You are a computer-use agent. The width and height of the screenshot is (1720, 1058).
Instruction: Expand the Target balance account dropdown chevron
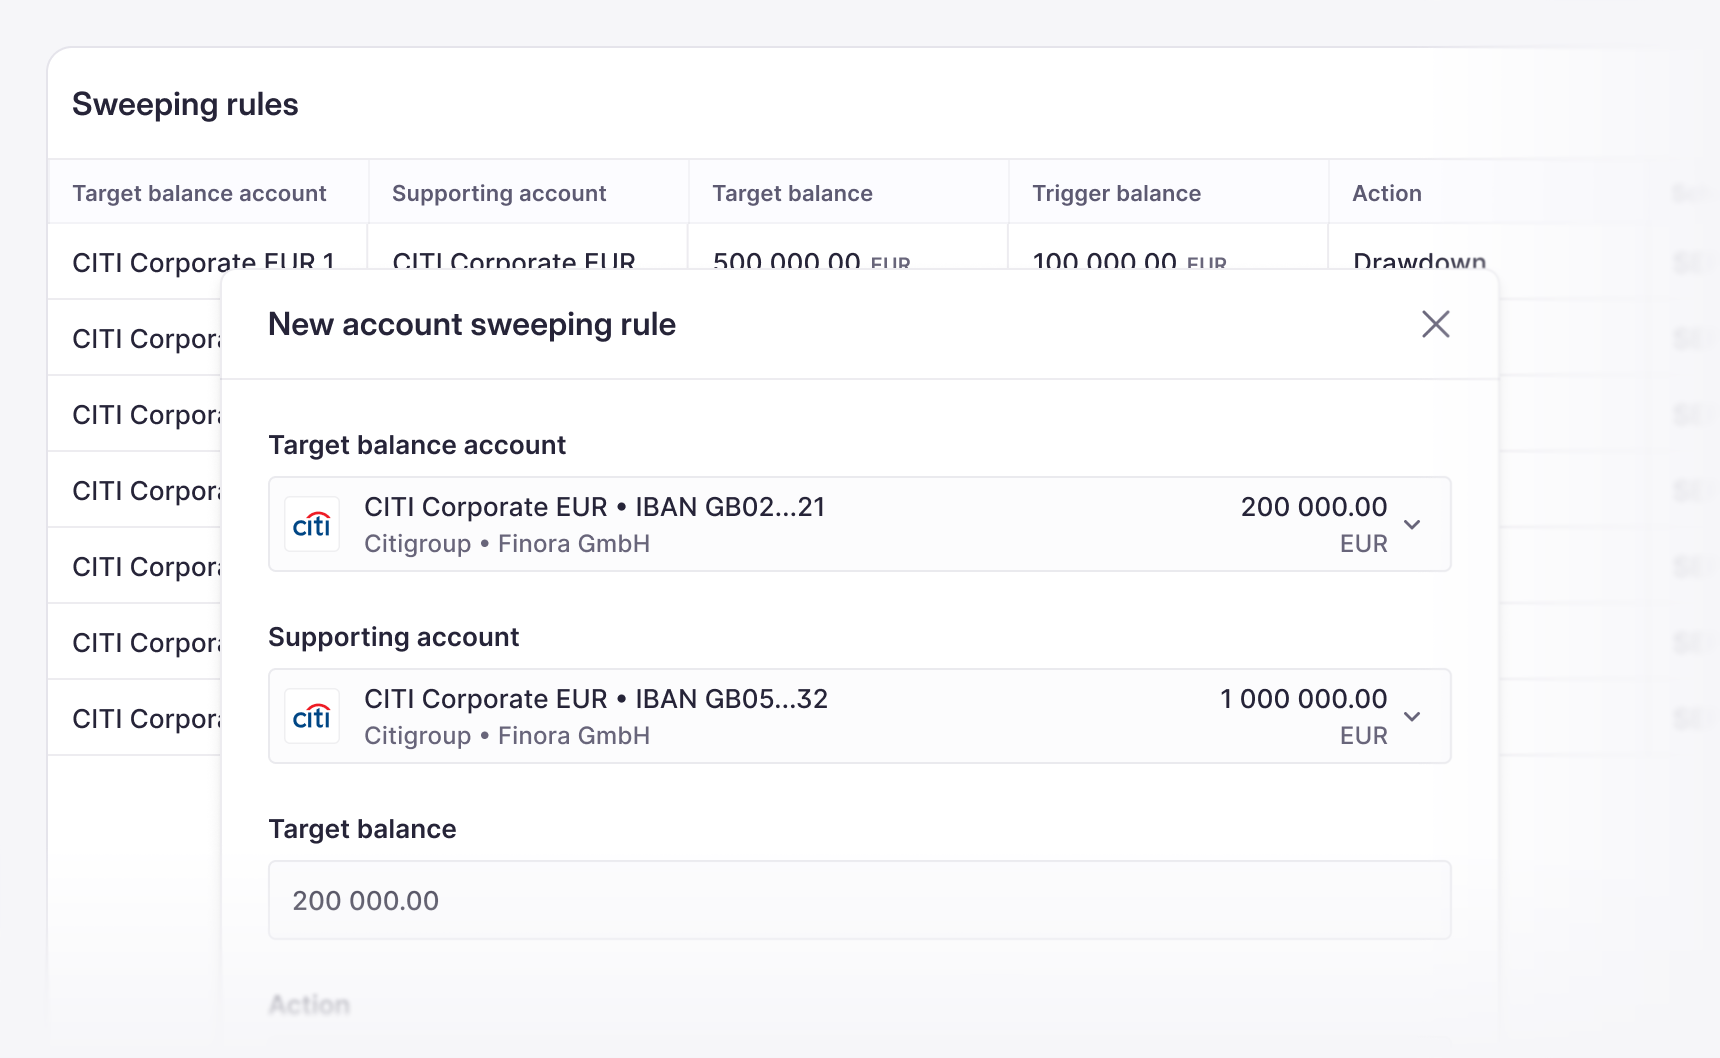[x=1412, y=524]
